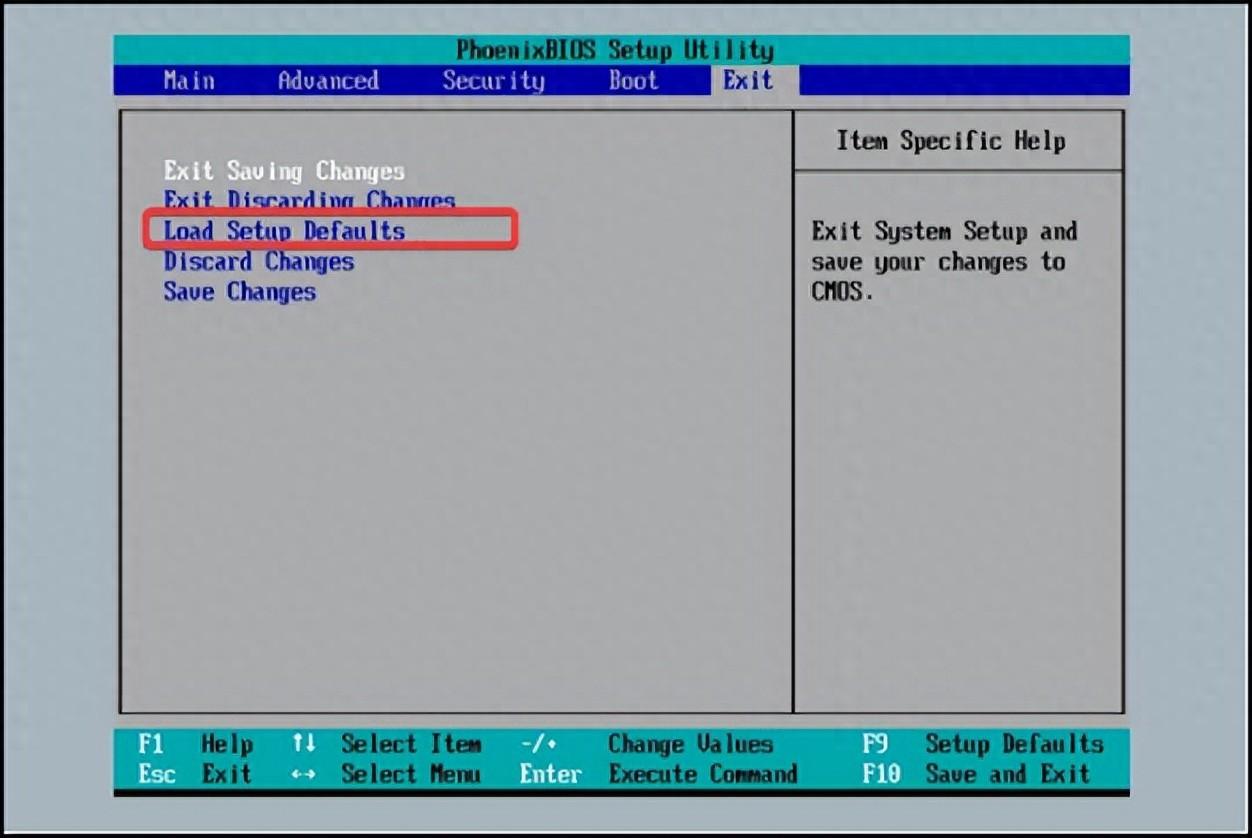Select the Discard Changes option
1252x838 pixels.
pos(258,262)
